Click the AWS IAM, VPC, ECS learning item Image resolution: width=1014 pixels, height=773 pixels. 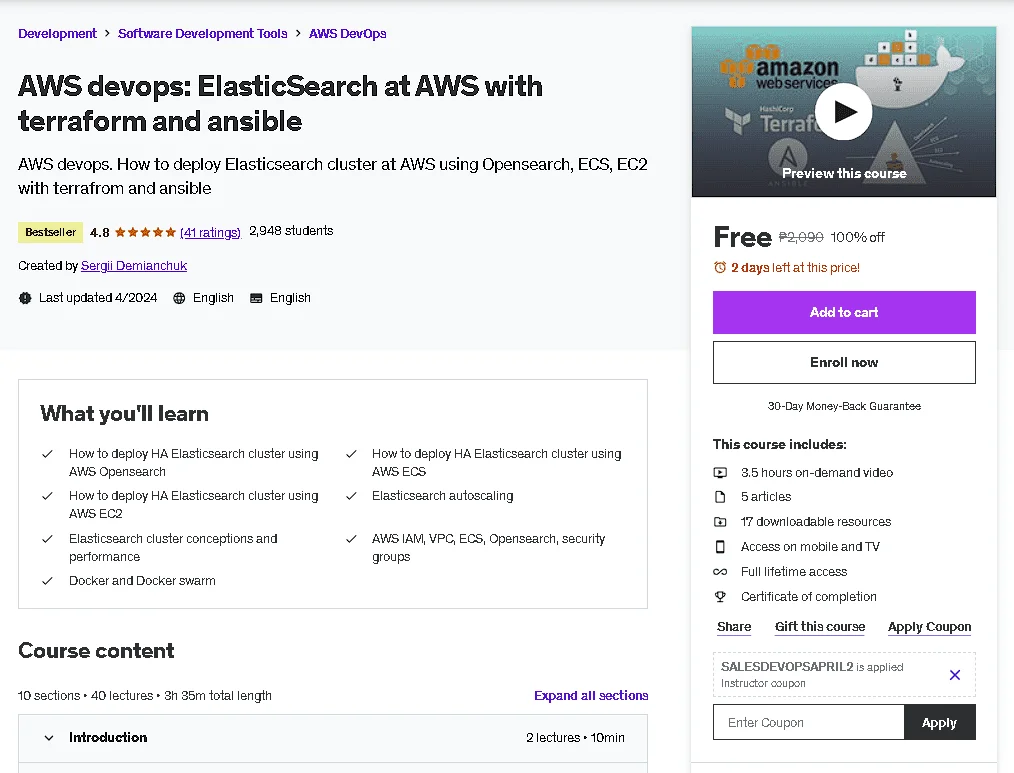pos(488,548)
